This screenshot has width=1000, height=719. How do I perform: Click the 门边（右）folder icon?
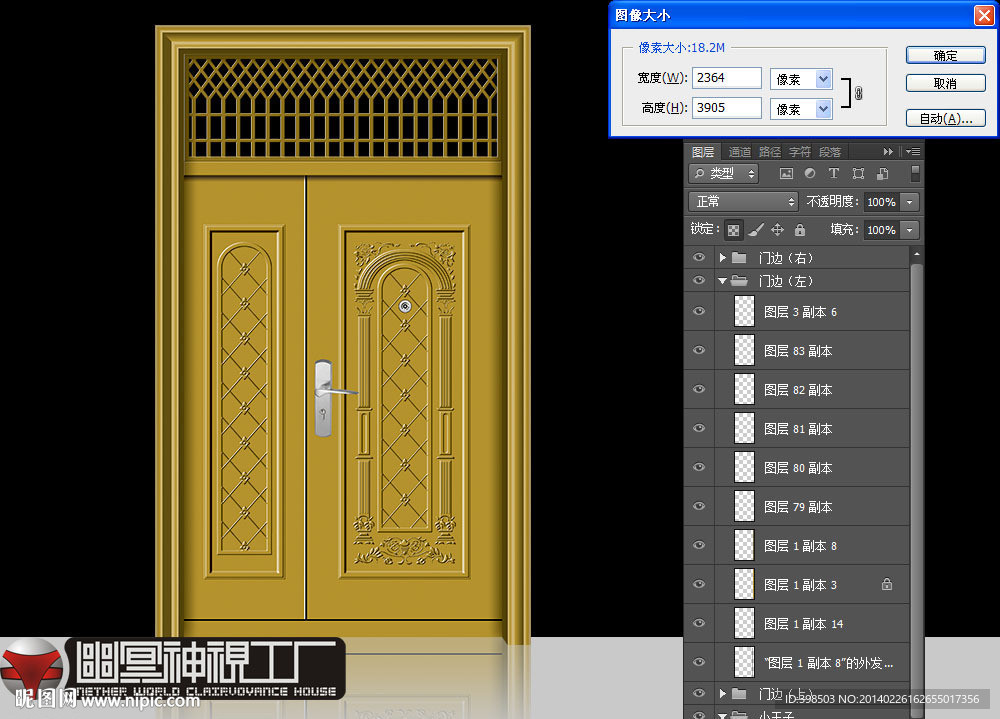point(739,258)
